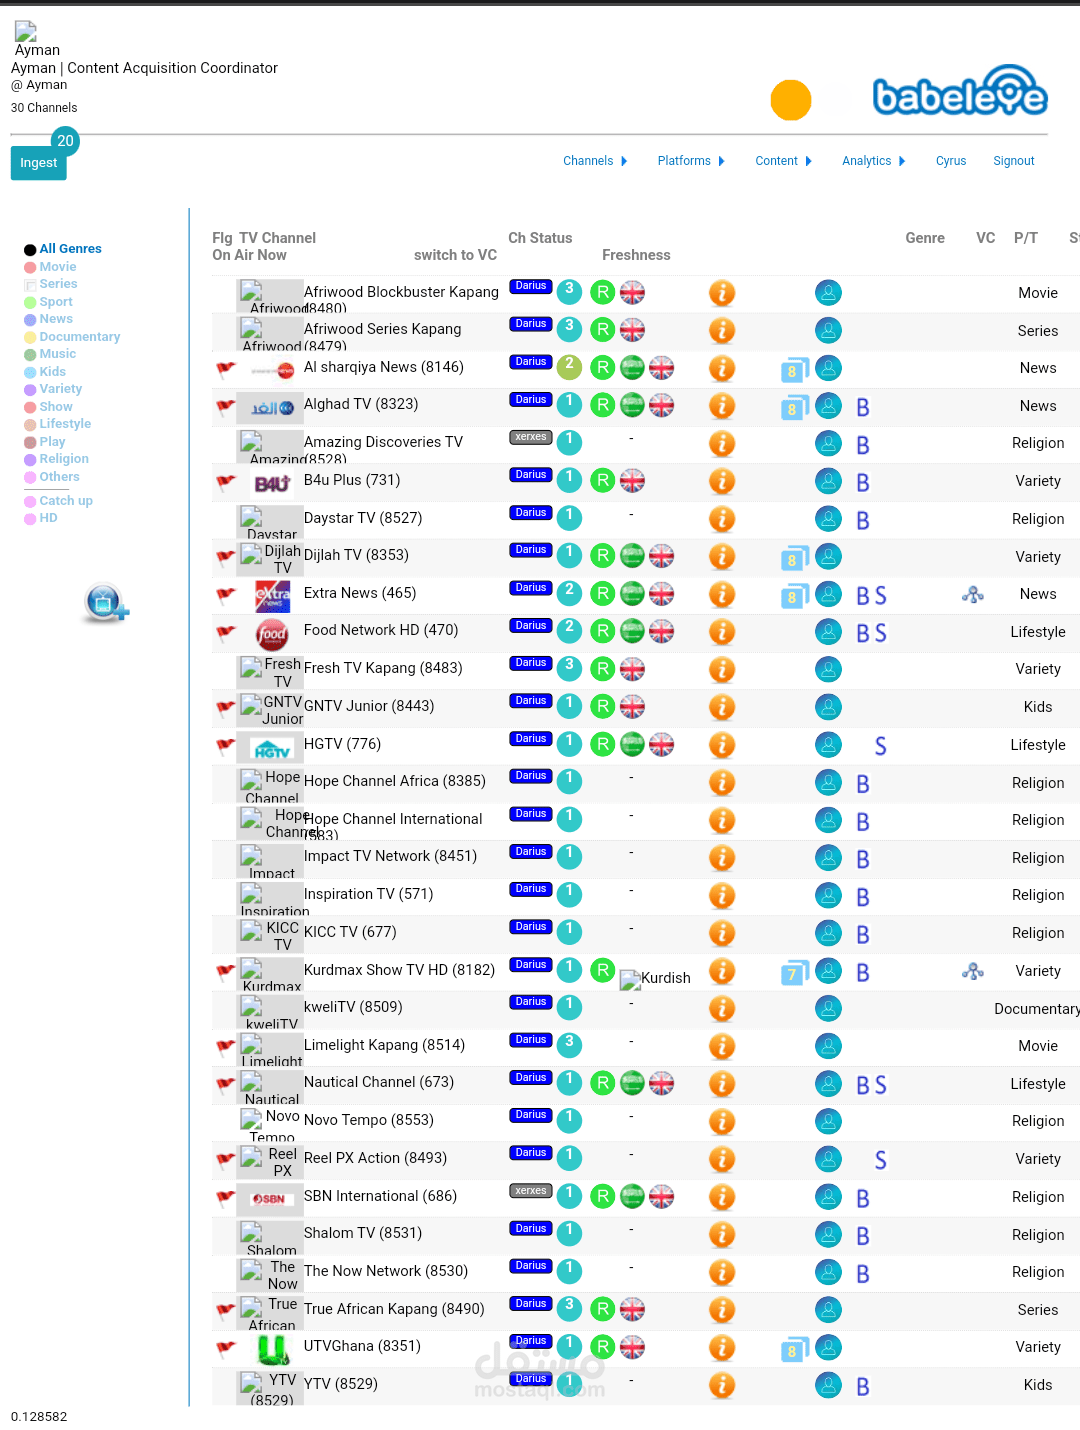Open the 8 badge icon for UTVGhana
The width and height of the screenshot is (1080, 1430).
tap(795, 1349)
